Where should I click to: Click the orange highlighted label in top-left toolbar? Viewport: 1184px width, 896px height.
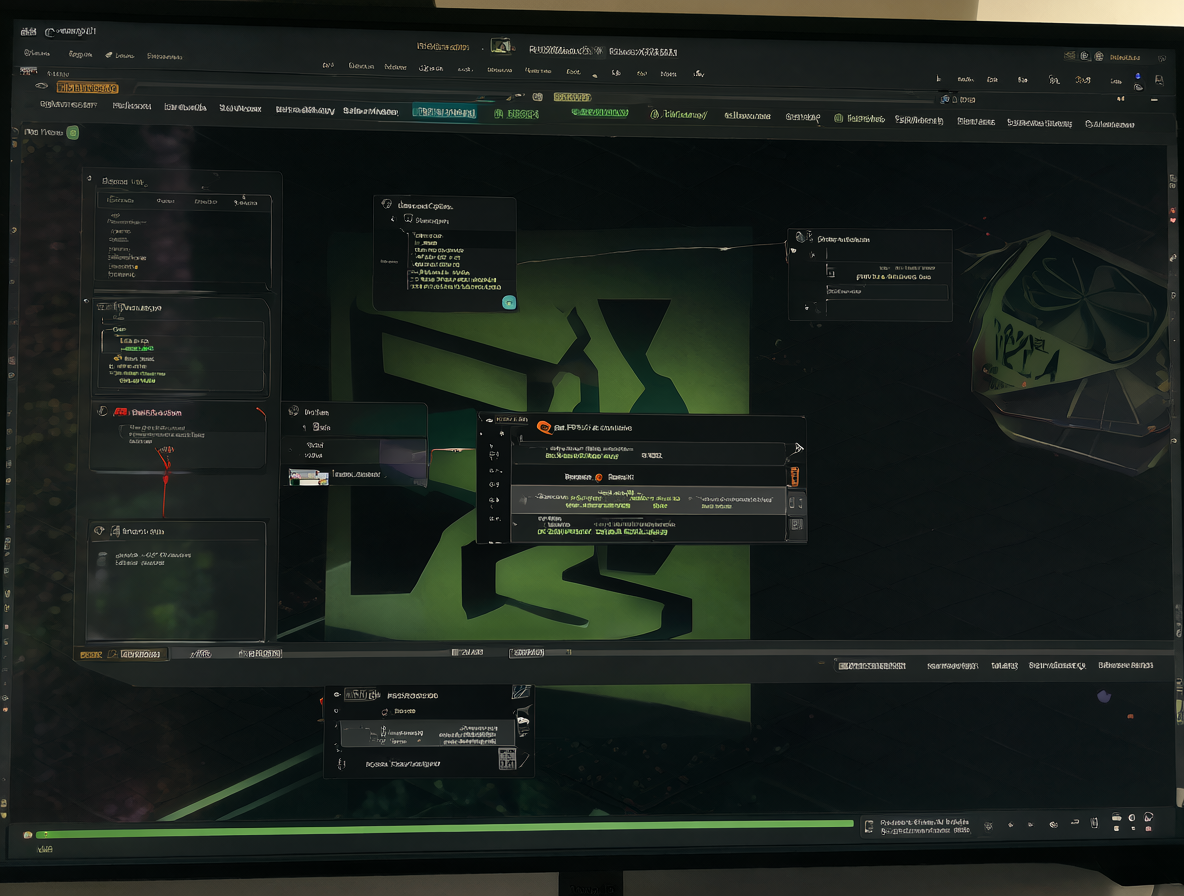[x=88, y=88]
